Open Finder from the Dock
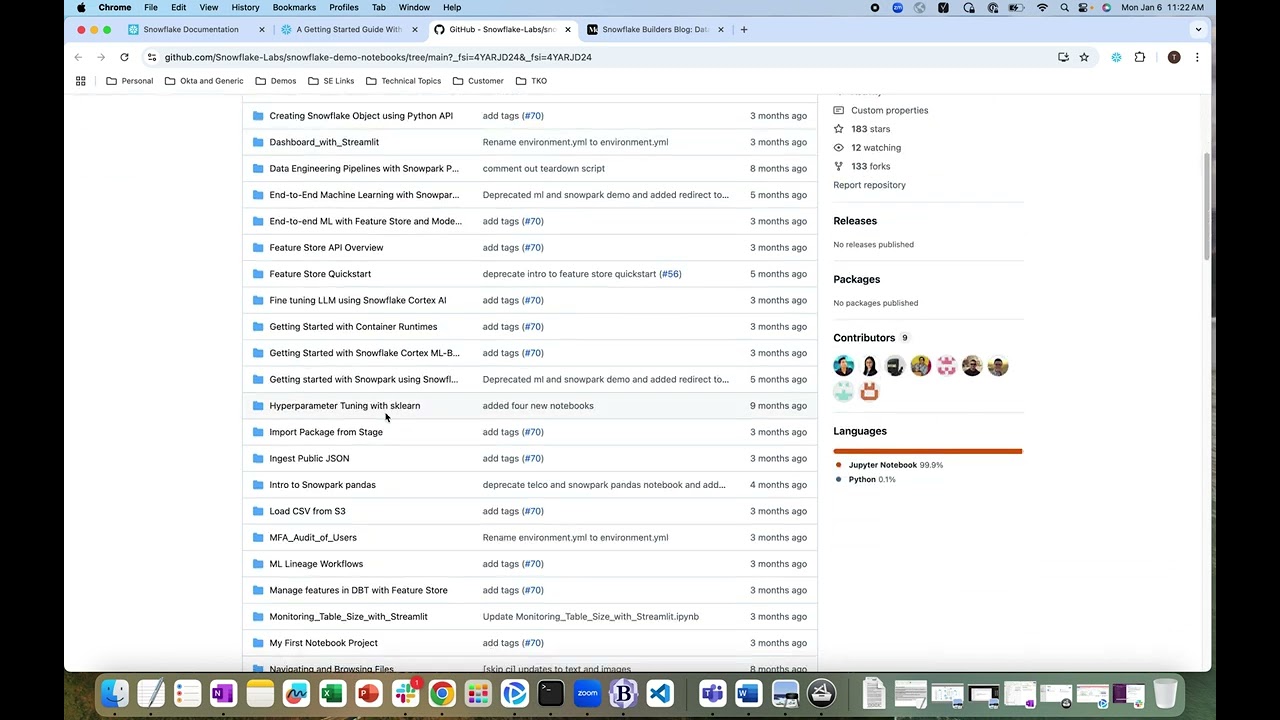Image resolution: width=1280 pixels, height=720 pixels. click(115, 693)
